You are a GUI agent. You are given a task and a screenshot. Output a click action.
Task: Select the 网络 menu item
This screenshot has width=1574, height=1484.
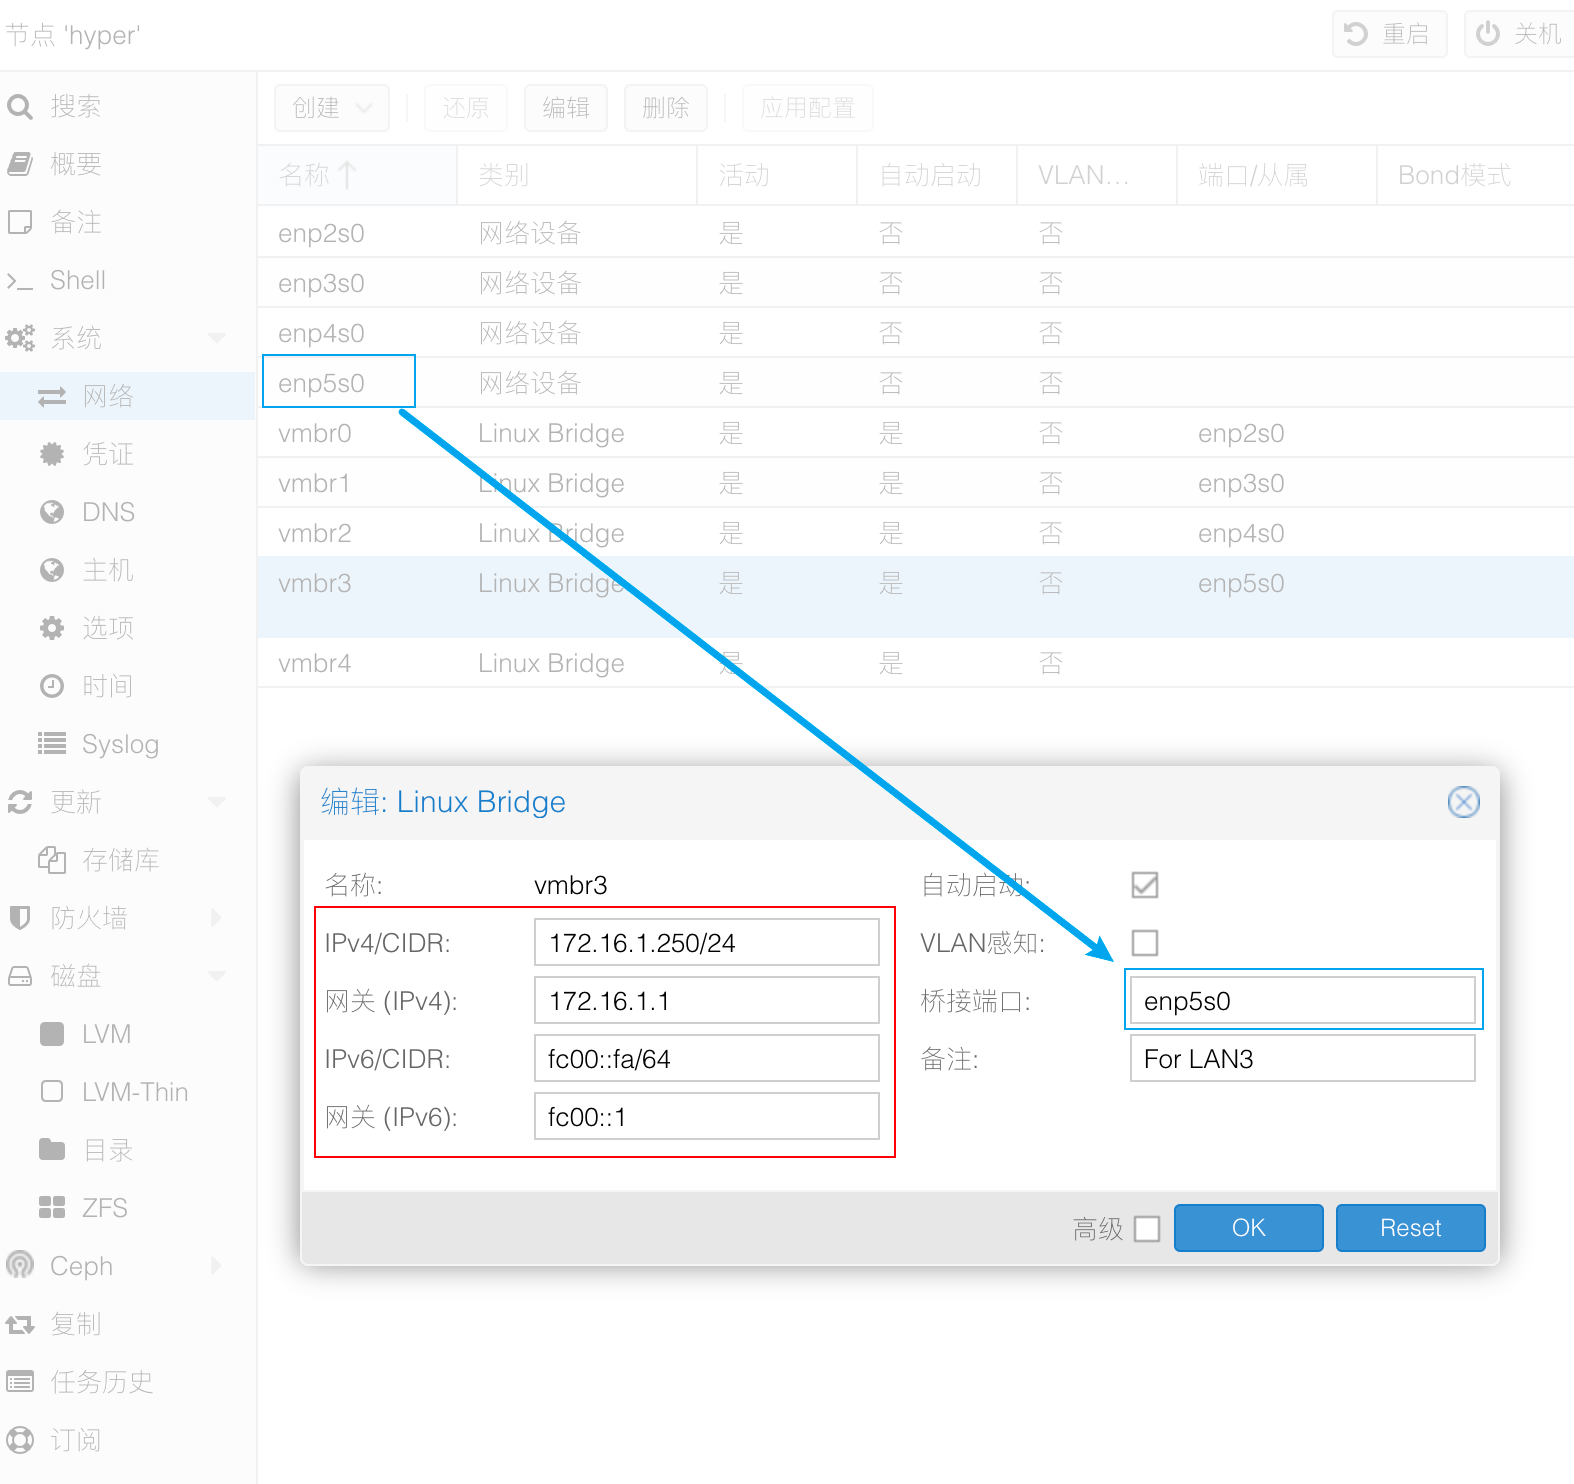(128, 396)
